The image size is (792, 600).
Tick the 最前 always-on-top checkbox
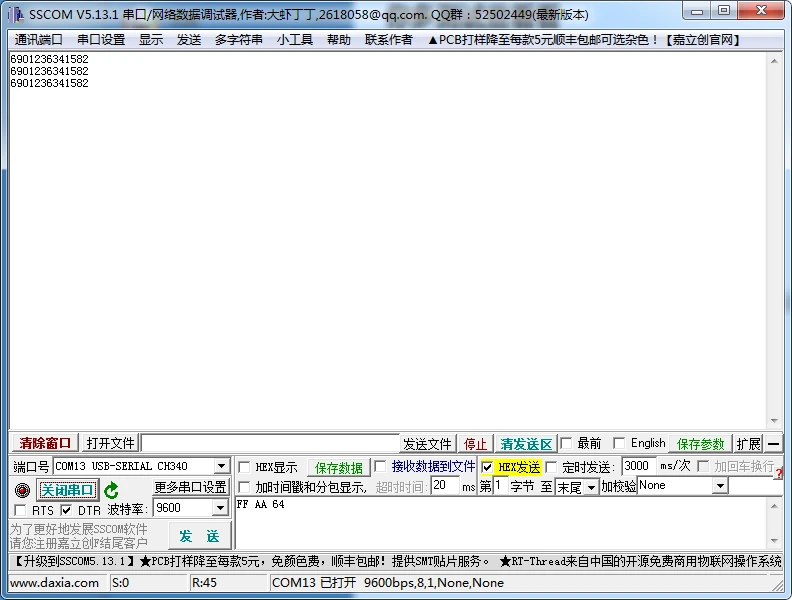point(566,443)
